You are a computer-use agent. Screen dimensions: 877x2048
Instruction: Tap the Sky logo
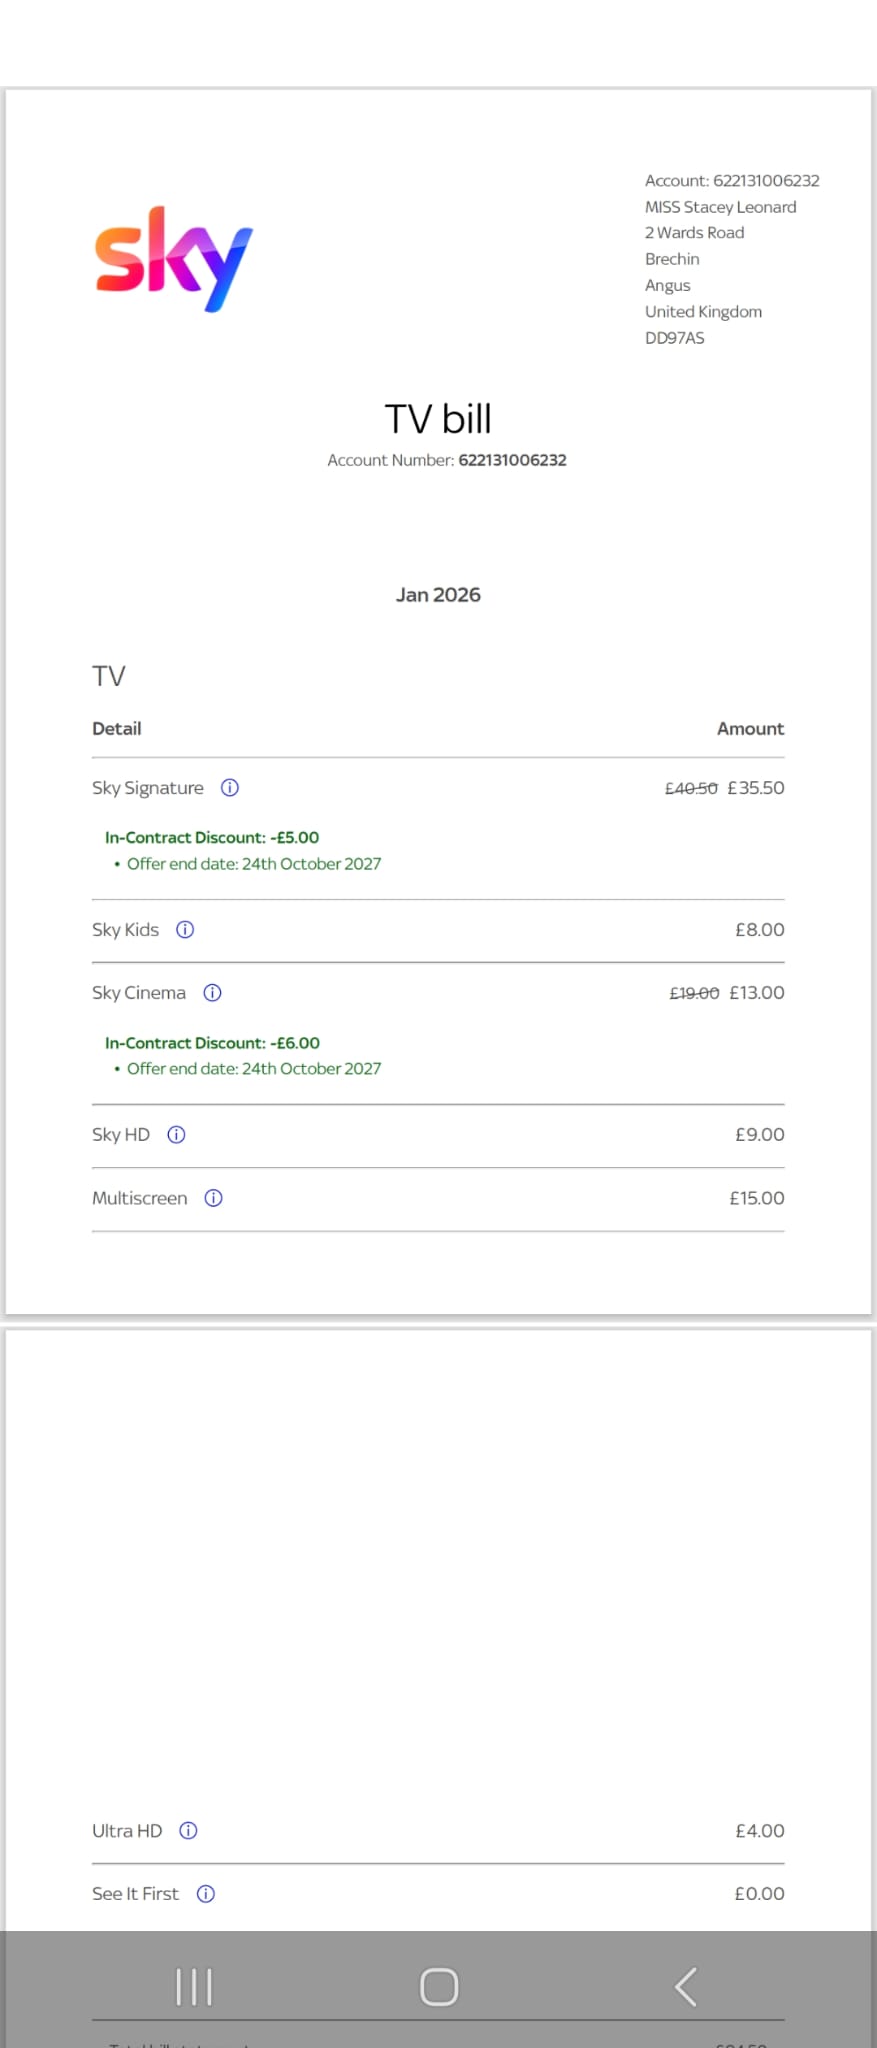(x=173, y=259)
